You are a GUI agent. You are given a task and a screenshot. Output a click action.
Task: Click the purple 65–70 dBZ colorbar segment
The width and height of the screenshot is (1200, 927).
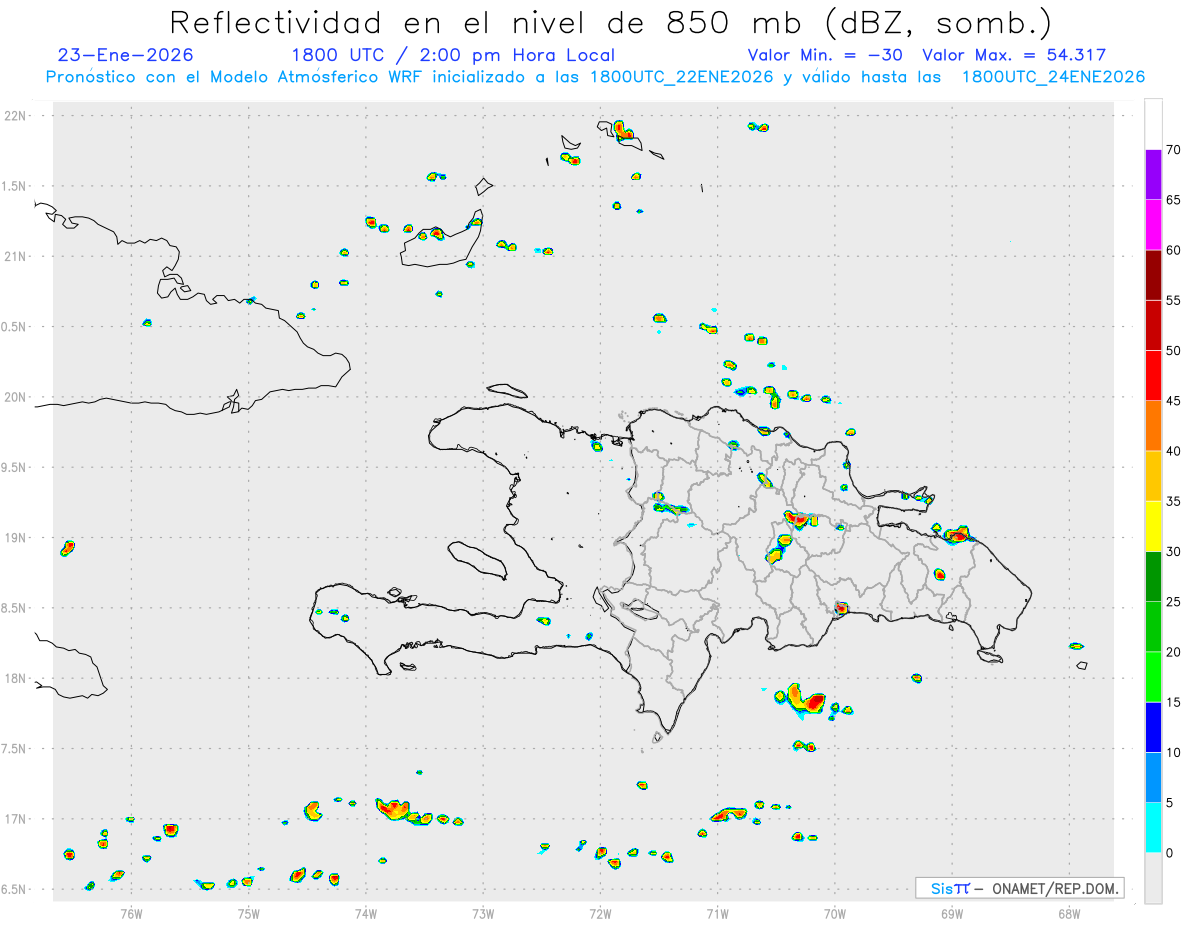pyautogui.click(x=1153, y=174)
